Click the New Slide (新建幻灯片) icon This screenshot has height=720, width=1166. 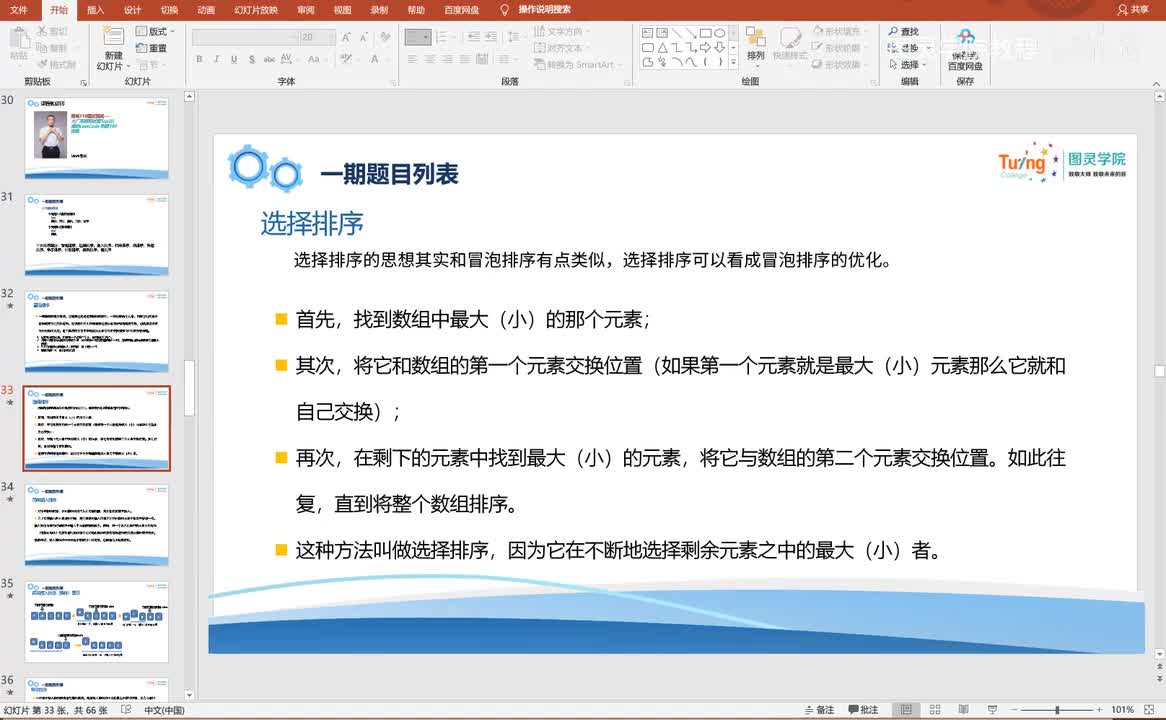coord(113,37)
